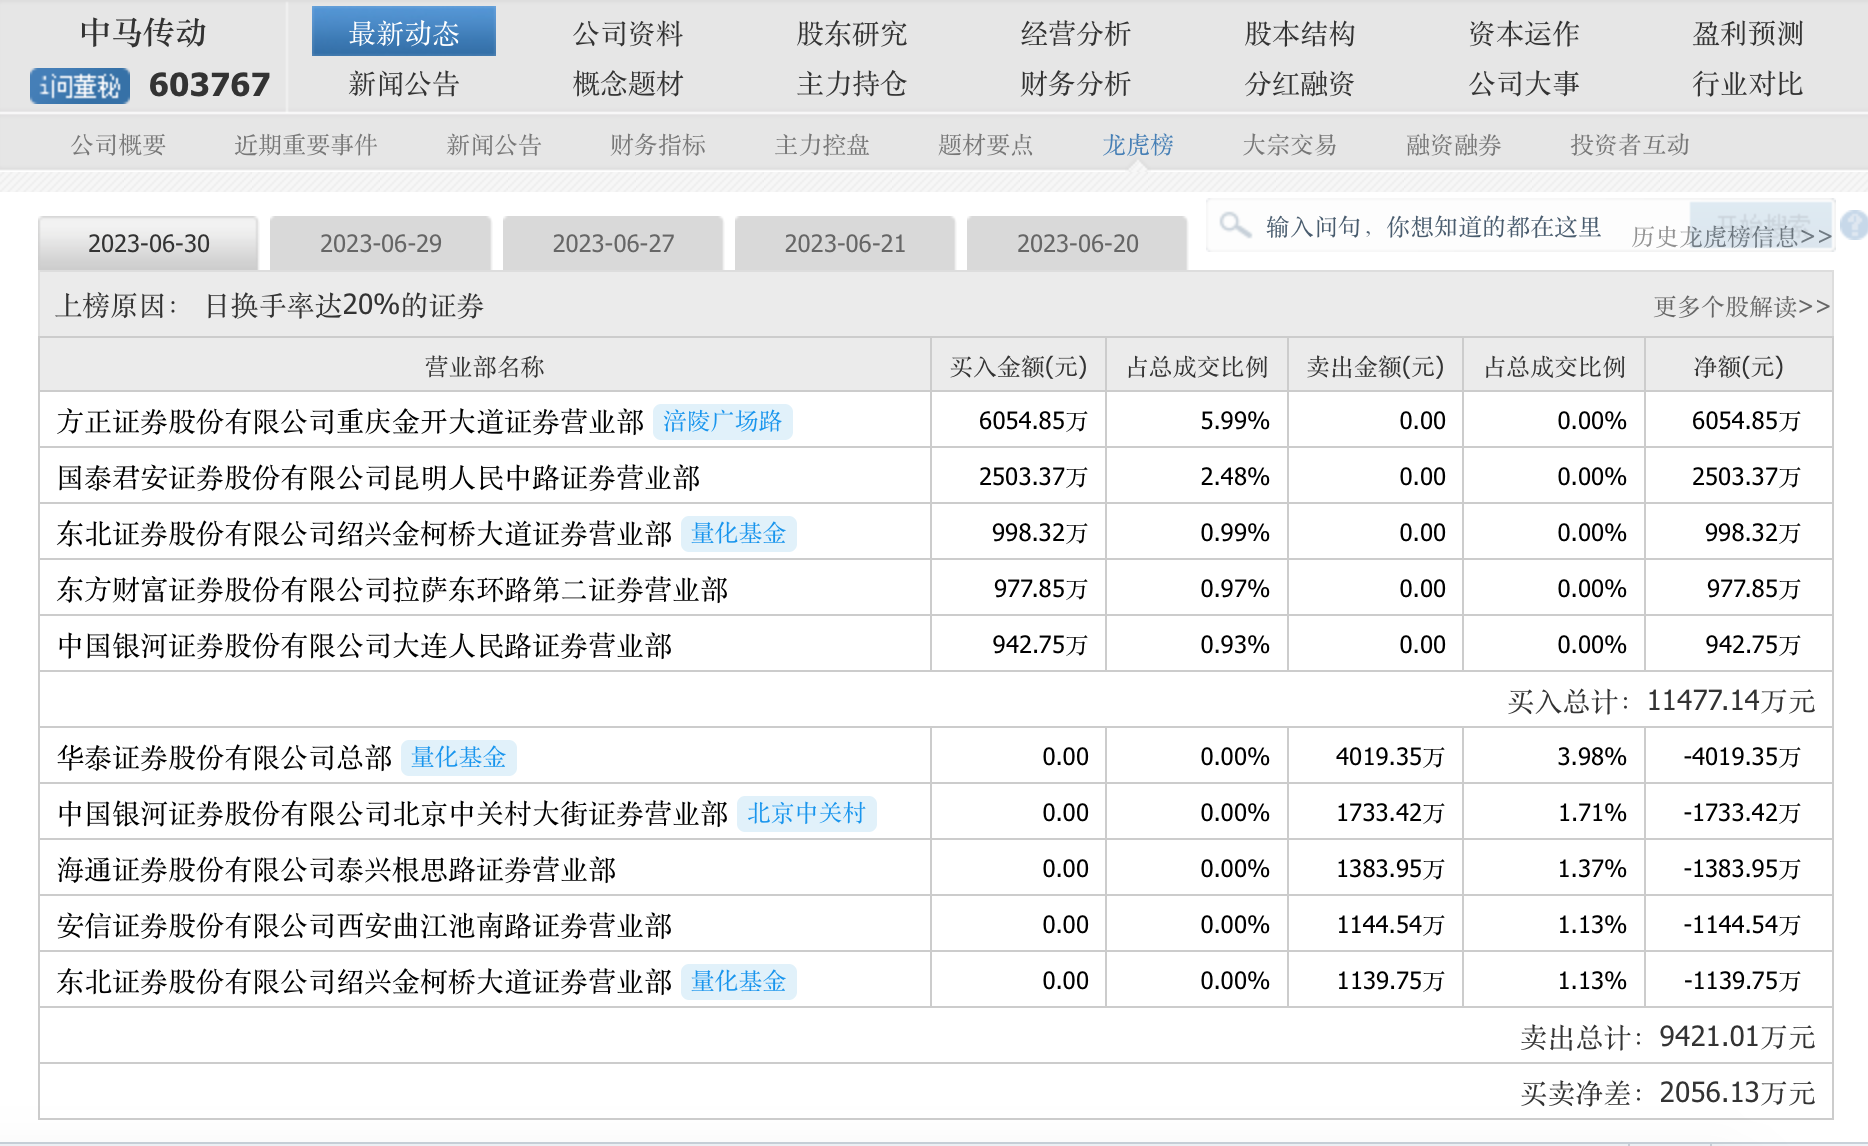Screen dimensions: 1868x1146
Task: Select 中国银河证券股份有限公司大连人民路证券营业部
Action: [364, 645]
